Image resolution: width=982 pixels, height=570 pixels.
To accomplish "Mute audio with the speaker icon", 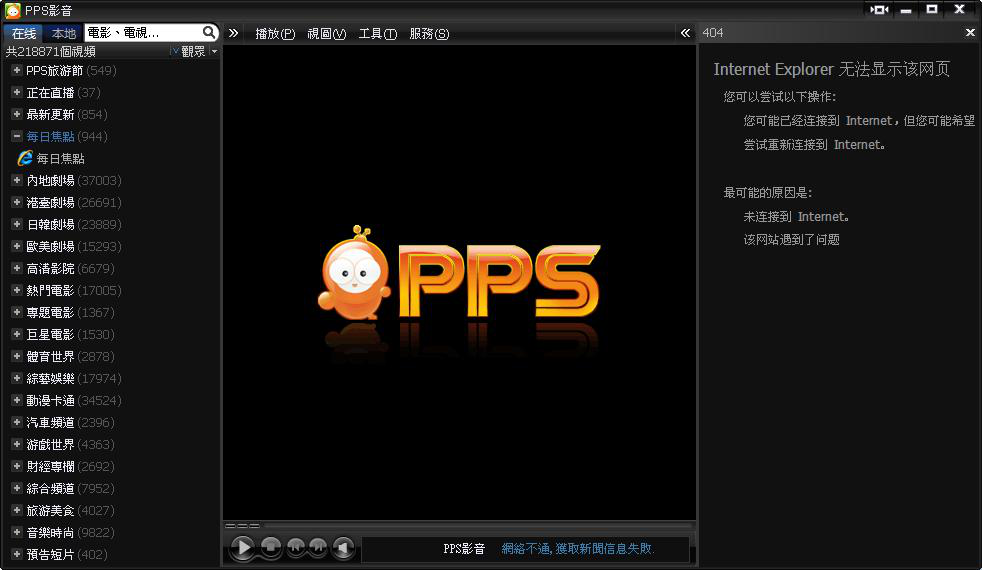I will point(343,547).
